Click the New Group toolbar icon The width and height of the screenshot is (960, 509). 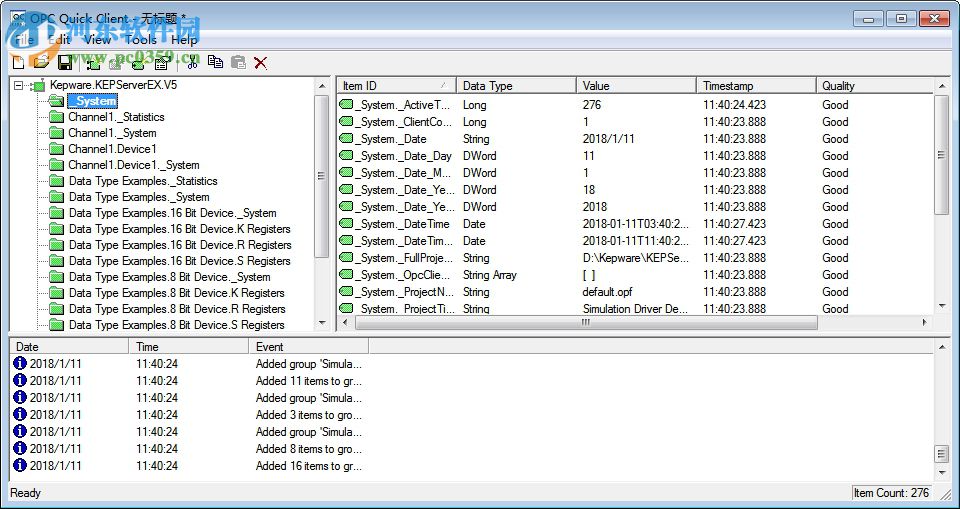(x=116, y=62)
